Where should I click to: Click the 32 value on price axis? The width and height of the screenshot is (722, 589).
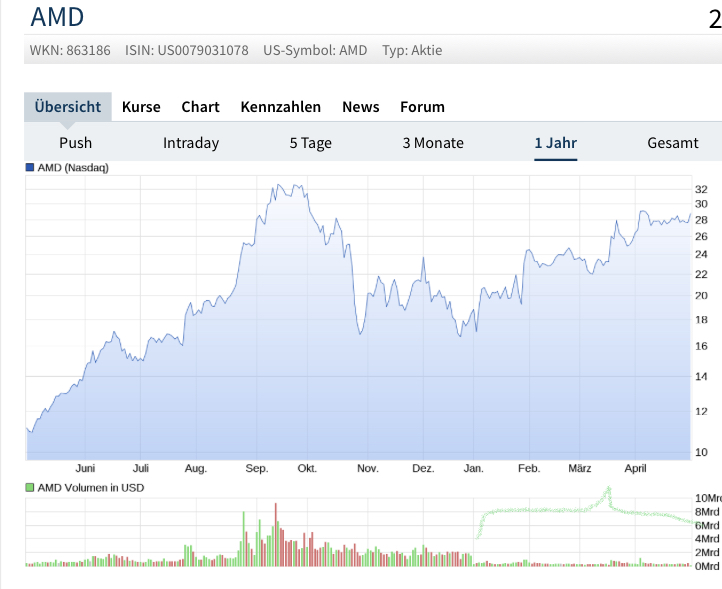[701, 189]
